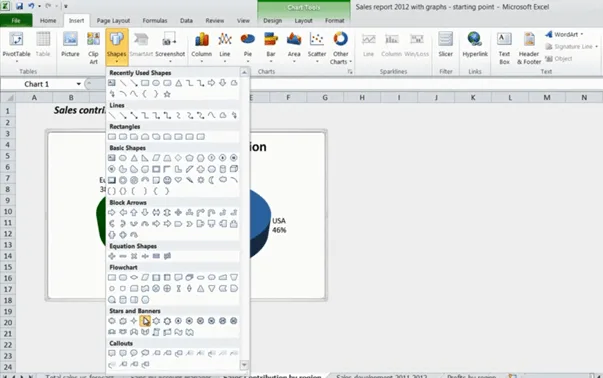Click the Hyperlink icon
Viewport: 603px width, 378px height.
point(475,45)
